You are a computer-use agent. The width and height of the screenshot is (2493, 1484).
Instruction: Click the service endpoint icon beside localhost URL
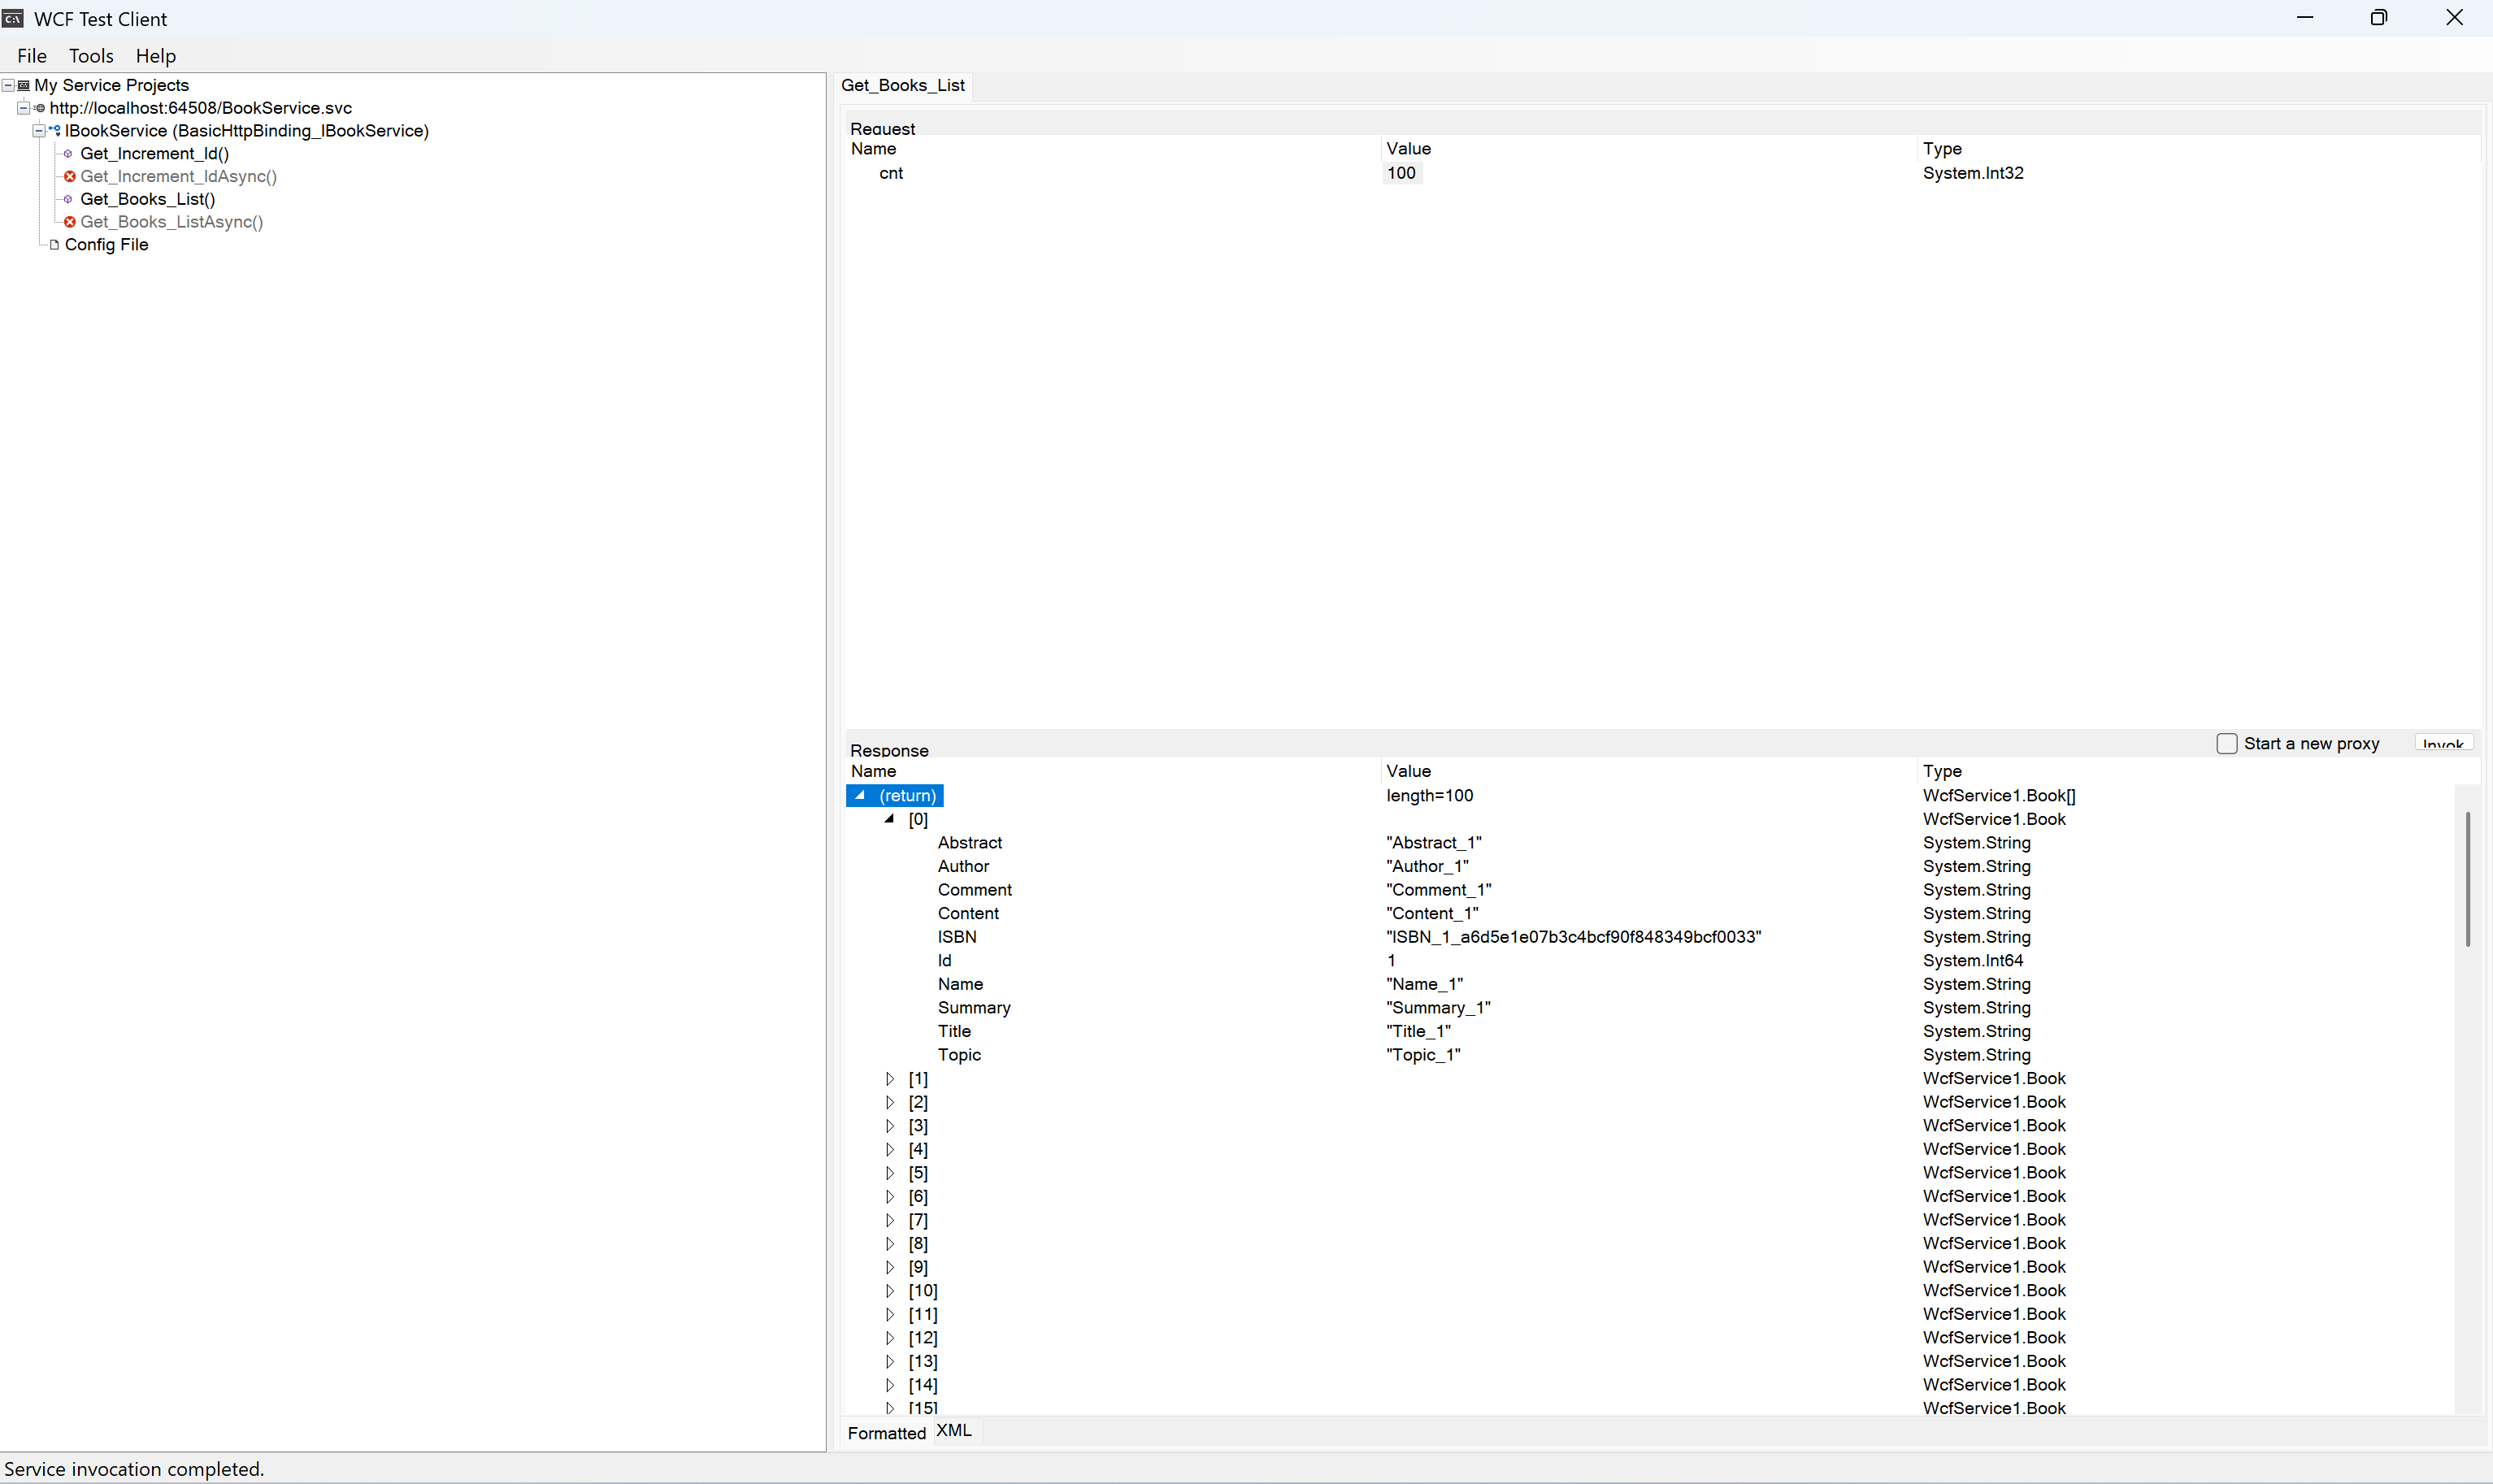point(39,108)
